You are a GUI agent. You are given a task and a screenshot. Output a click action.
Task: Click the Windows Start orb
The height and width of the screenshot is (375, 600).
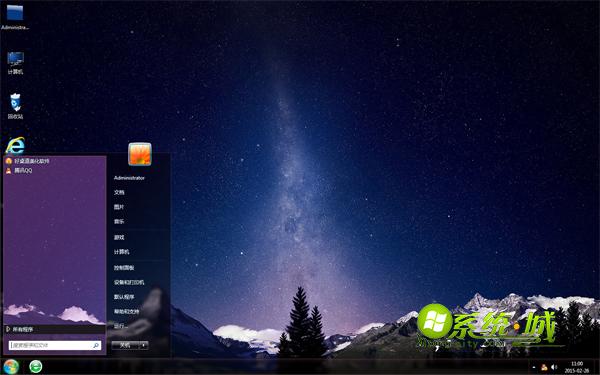pos(11,367)
